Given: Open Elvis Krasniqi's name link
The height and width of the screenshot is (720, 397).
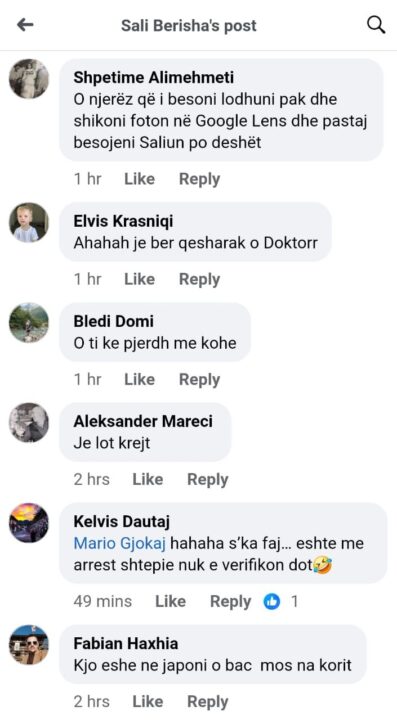Looking at the screenshot, I should [123, 221].
